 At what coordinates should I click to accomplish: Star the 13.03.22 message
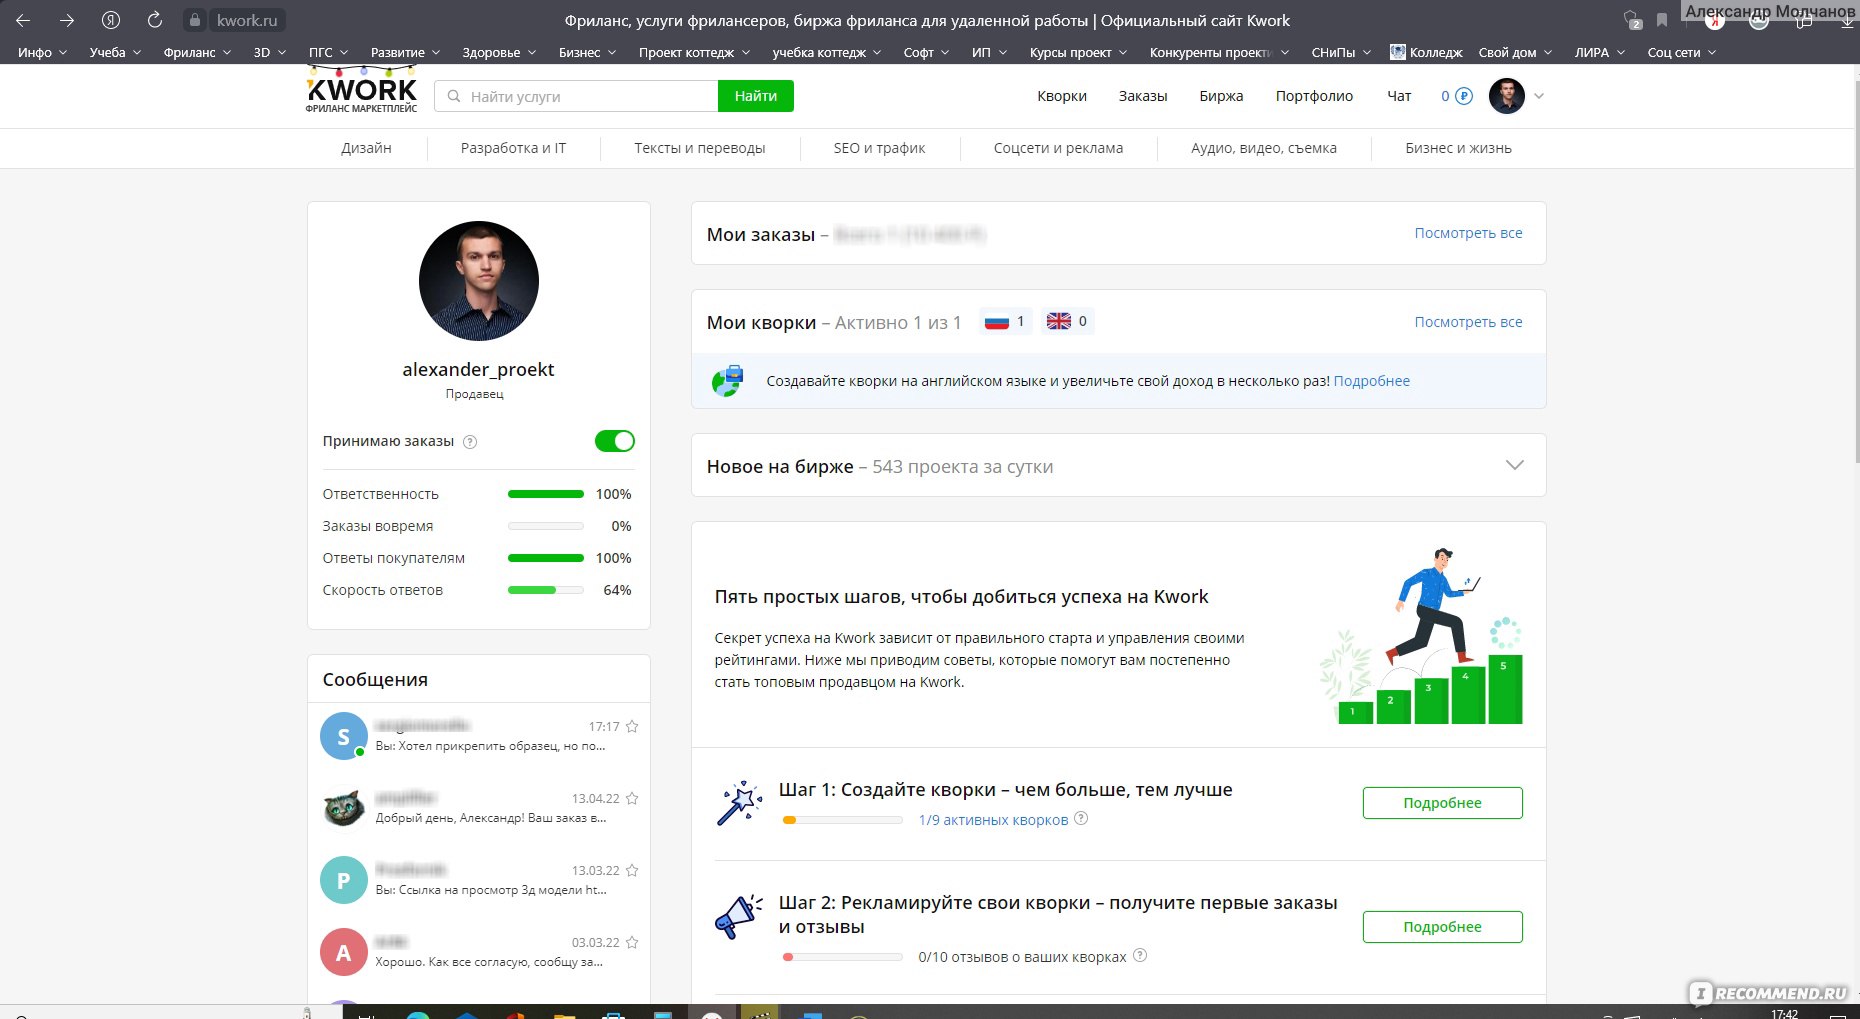(632, 871)
